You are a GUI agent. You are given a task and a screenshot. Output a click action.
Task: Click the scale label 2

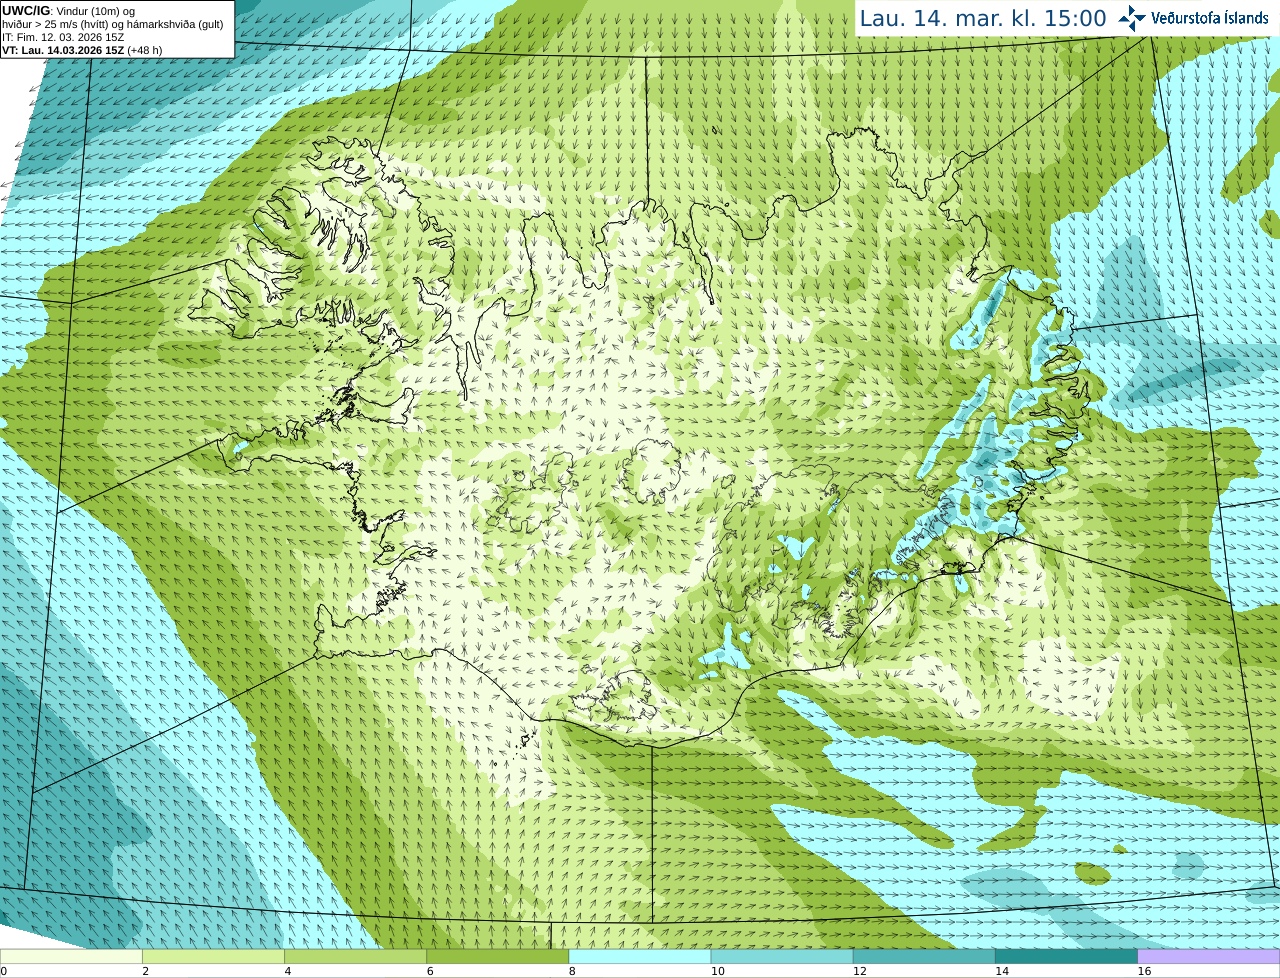tap(146, 971)
